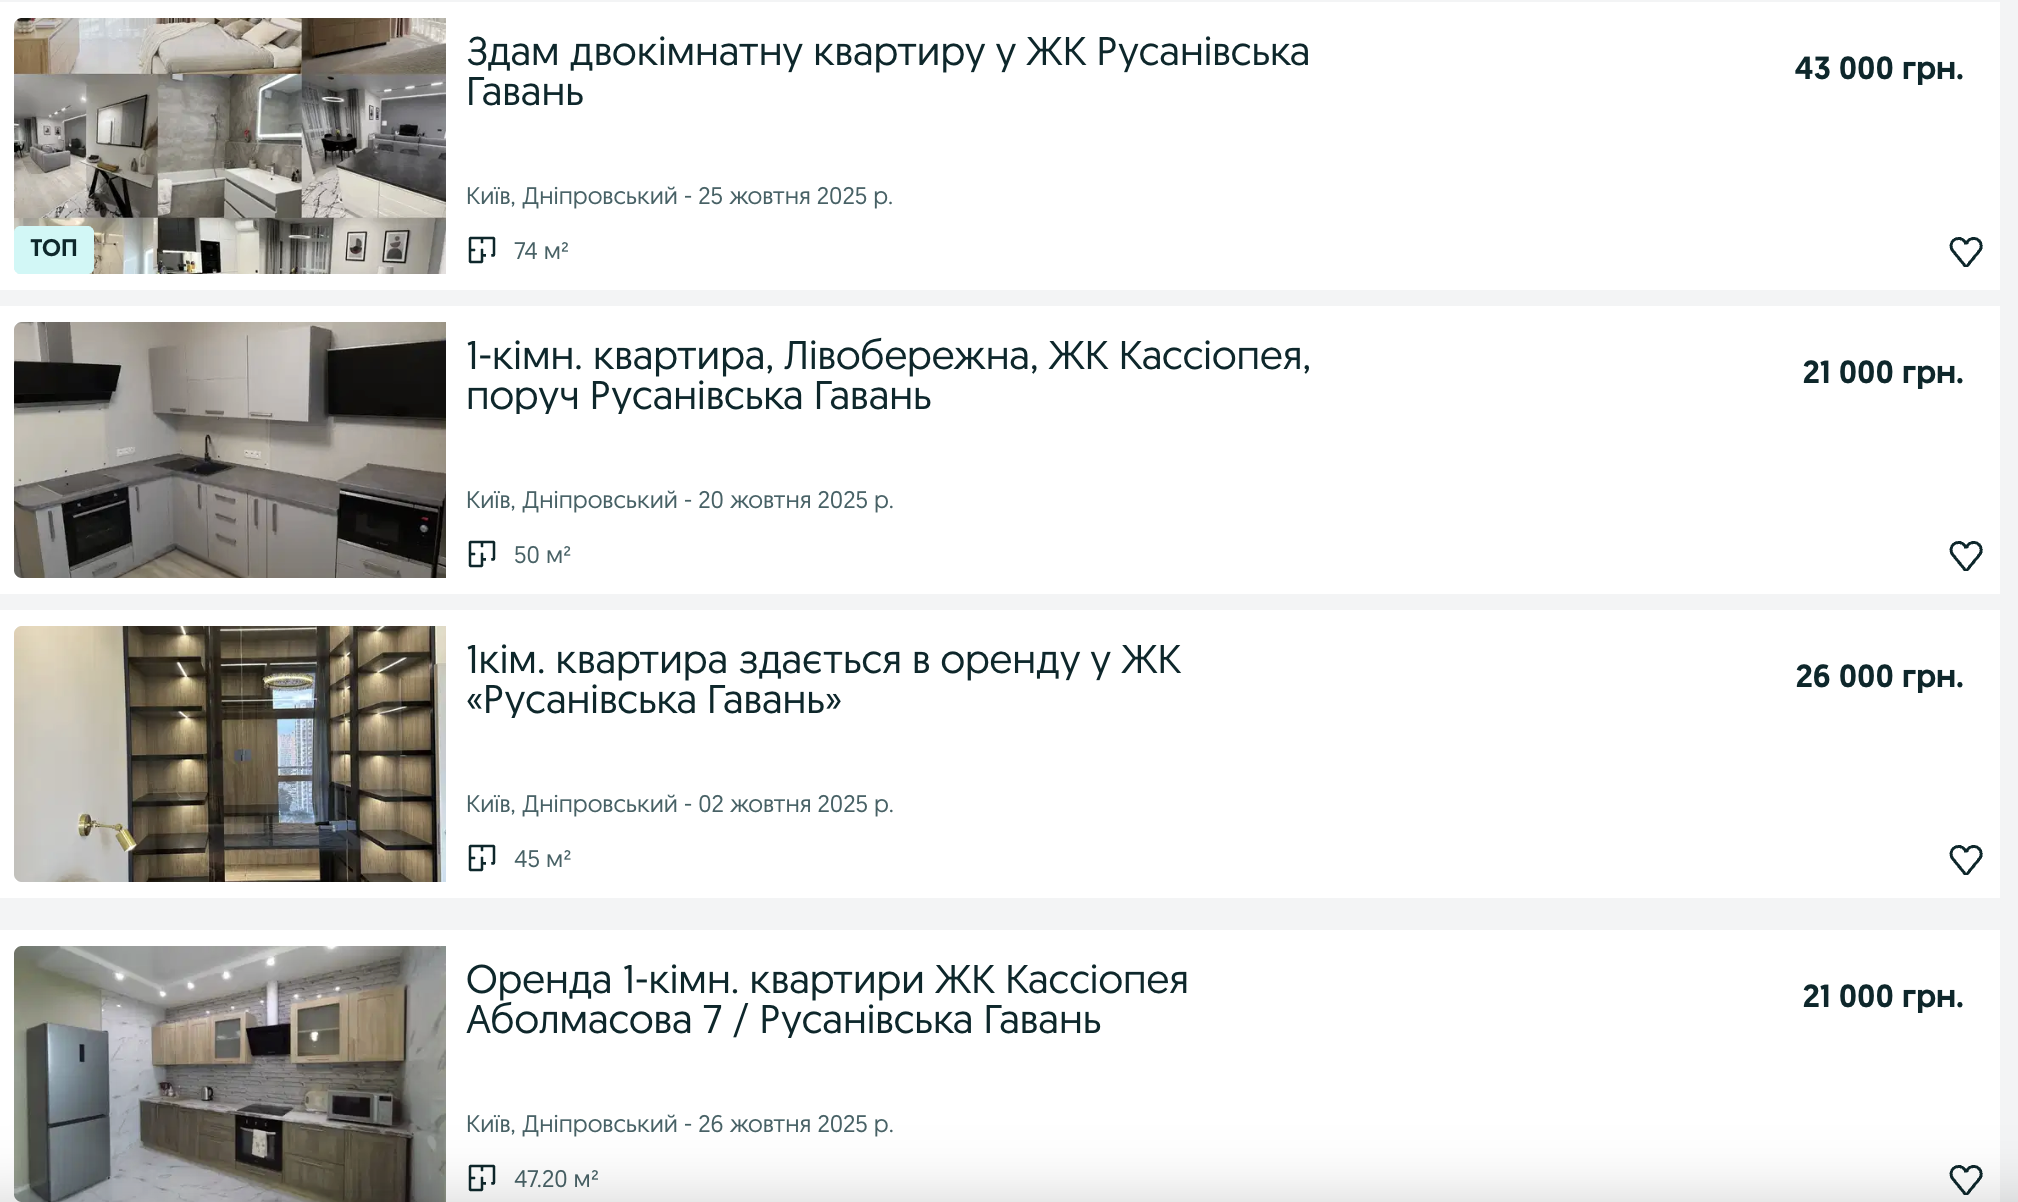Open '1кім. квартира здається в оренду' listing

(822, 680)
